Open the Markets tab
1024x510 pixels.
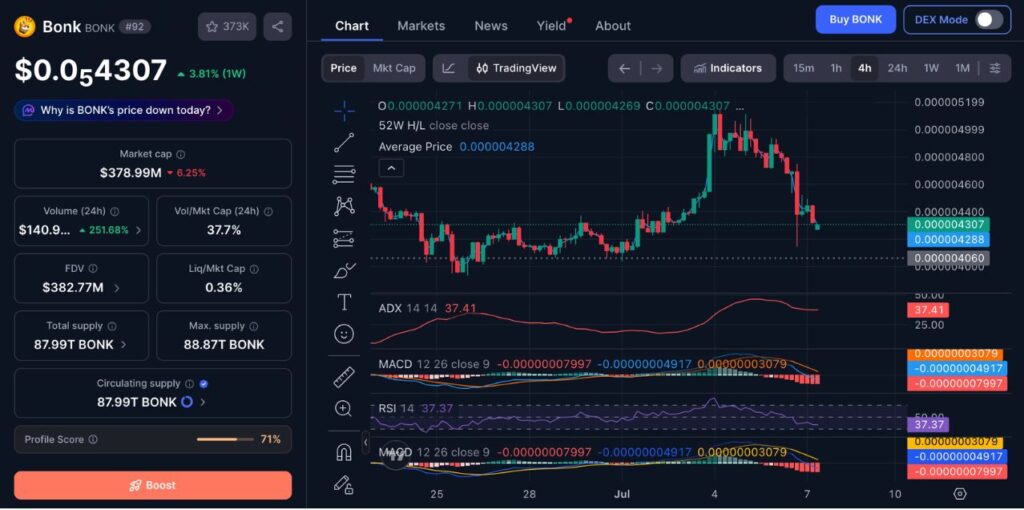coord(421,26)
